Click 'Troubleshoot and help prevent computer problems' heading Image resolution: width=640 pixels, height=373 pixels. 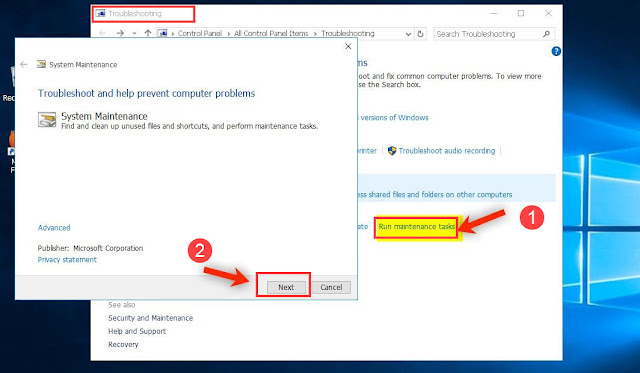(x=146, y=93)
